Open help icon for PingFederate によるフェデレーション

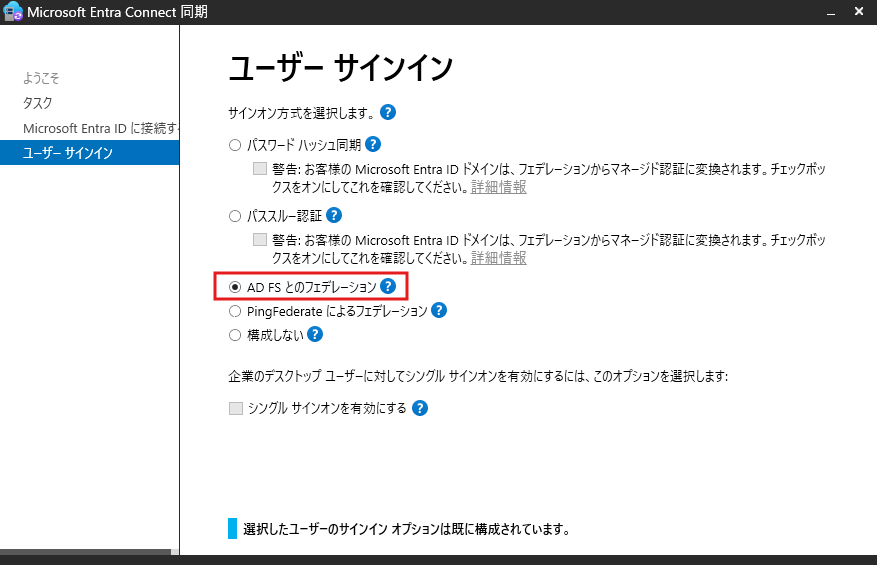(438, 311)
